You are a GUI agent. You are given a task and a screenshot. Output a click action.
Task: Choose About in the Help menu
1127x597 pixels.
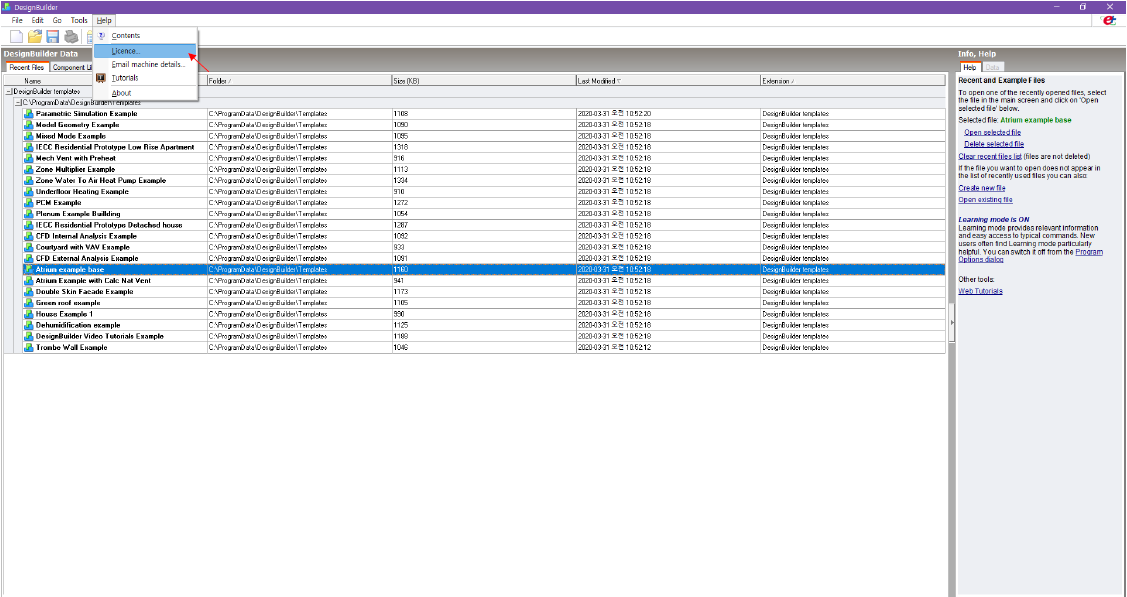121,93
